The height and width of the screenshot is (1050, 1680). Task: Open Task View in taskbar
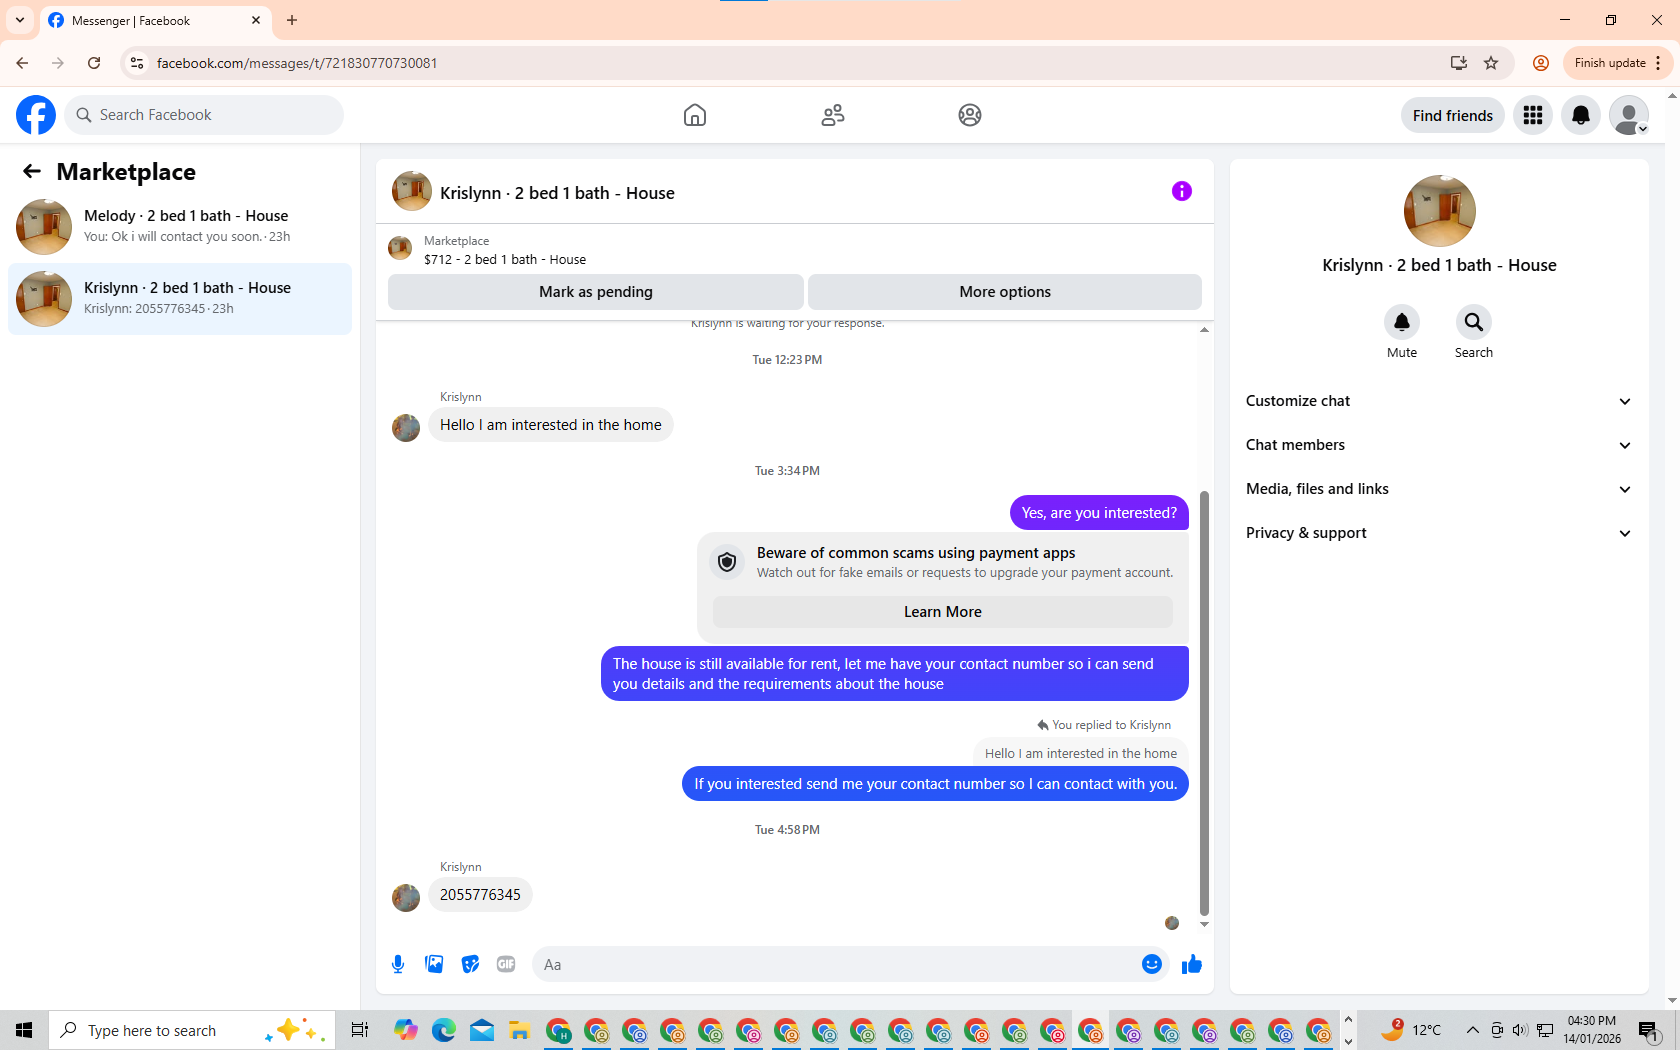pyautogui.click(x=360, y=1030)
